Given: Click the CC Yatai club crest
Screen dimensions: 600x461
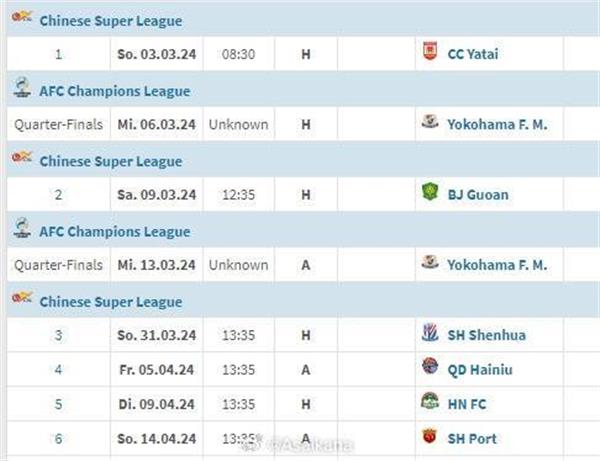Looking at the screenshot, I should point(430,54).
